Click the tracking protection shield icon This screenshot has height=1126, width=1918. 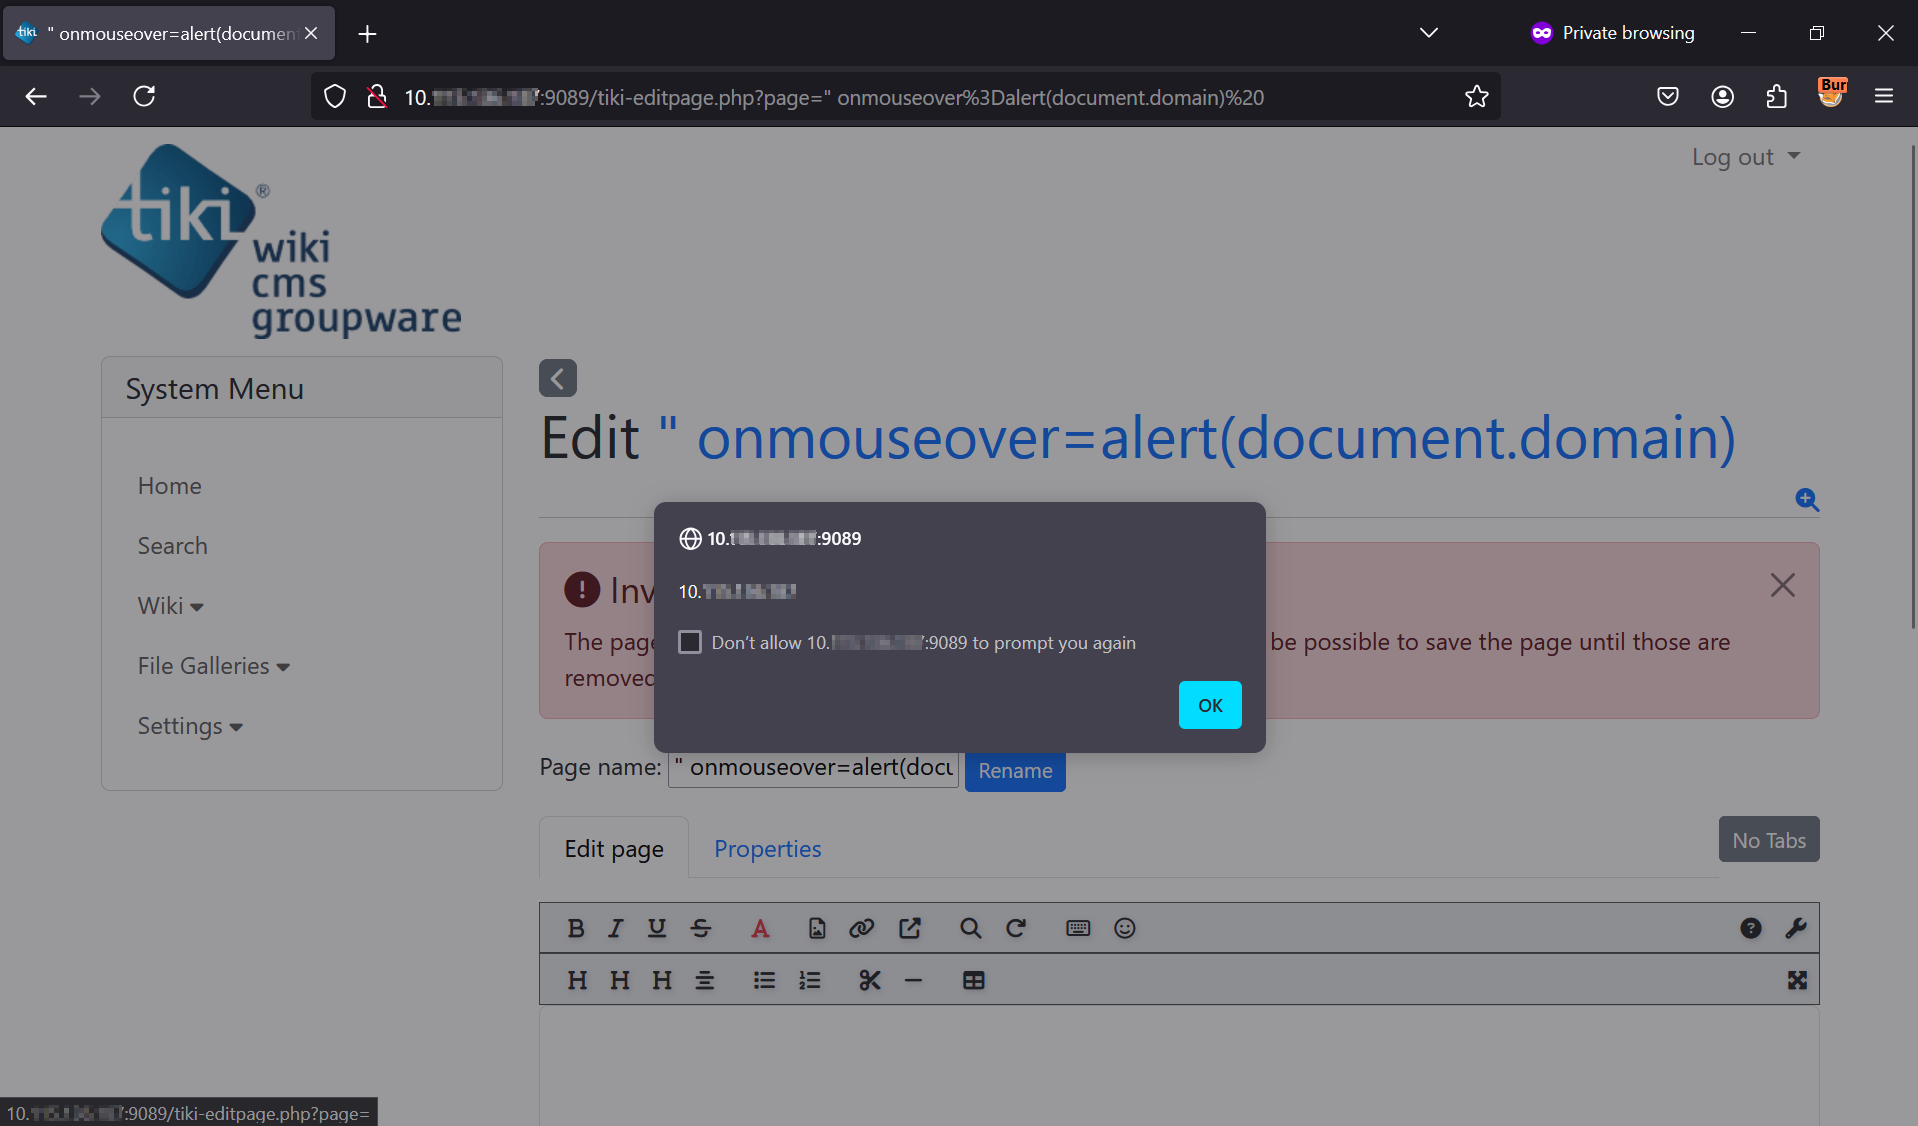tap(335, 96)
